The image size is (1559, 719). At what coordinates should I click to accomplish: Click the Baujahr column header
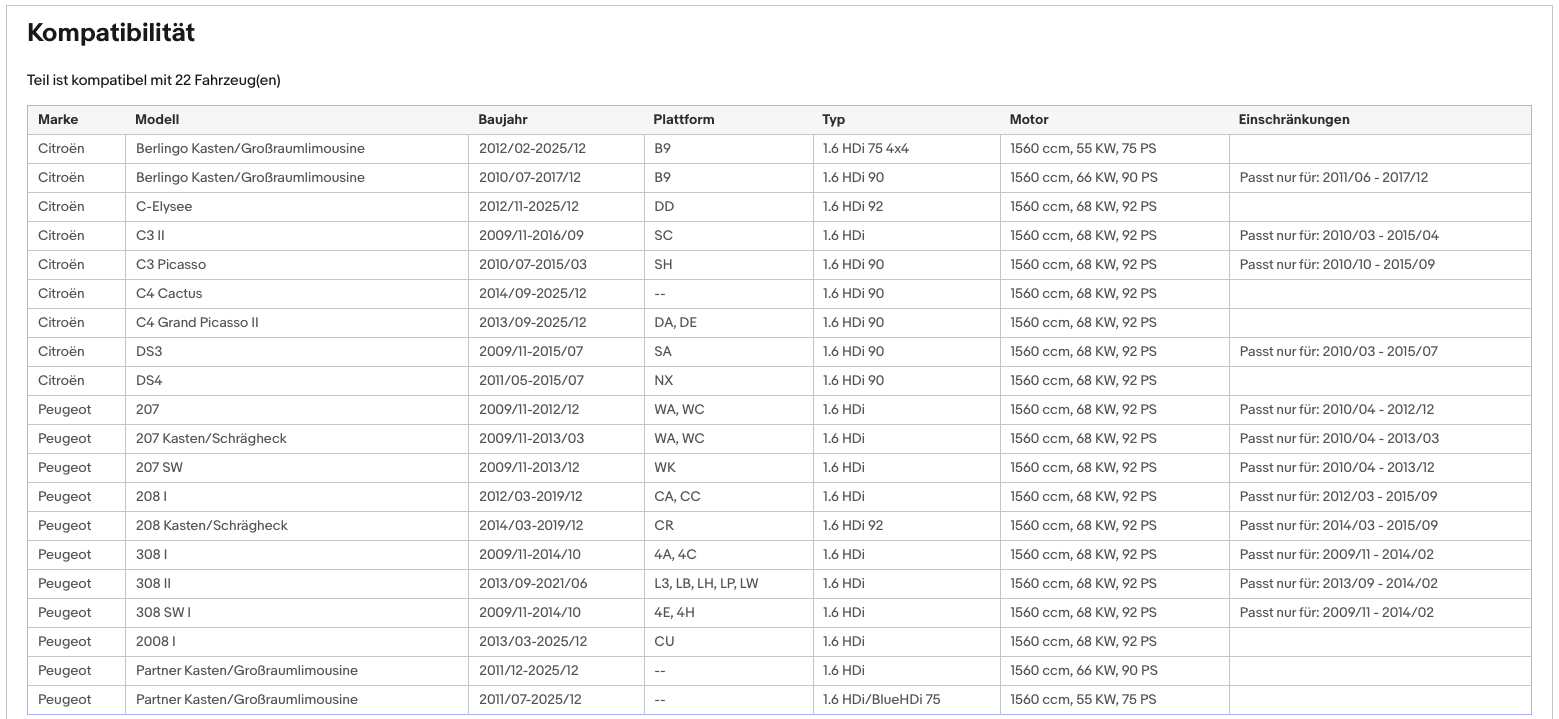point(503,120)
